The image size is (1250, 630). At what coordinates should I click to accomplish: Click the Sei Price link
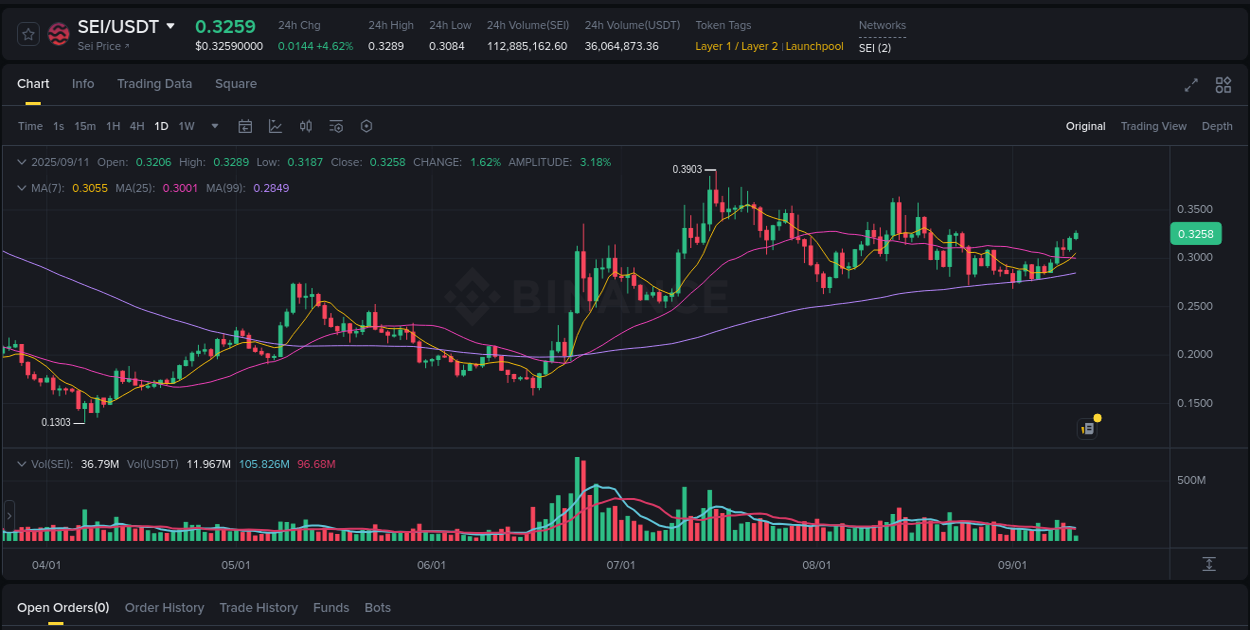pos(100,46)
